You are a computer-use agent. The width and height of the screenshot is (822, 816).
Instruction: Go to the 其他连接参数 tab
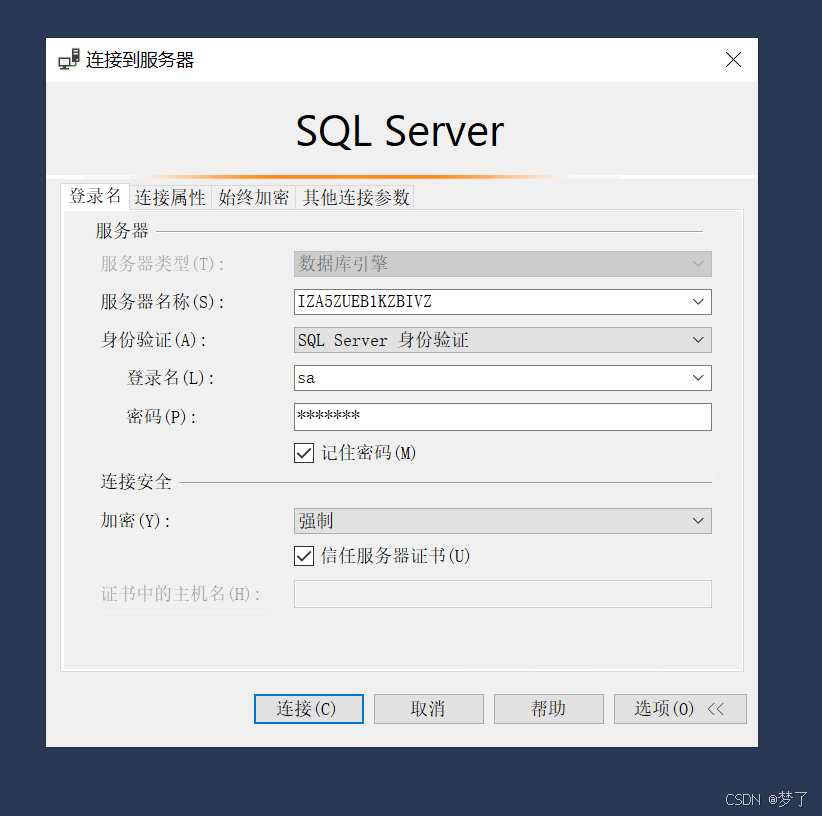pos(355,198)
